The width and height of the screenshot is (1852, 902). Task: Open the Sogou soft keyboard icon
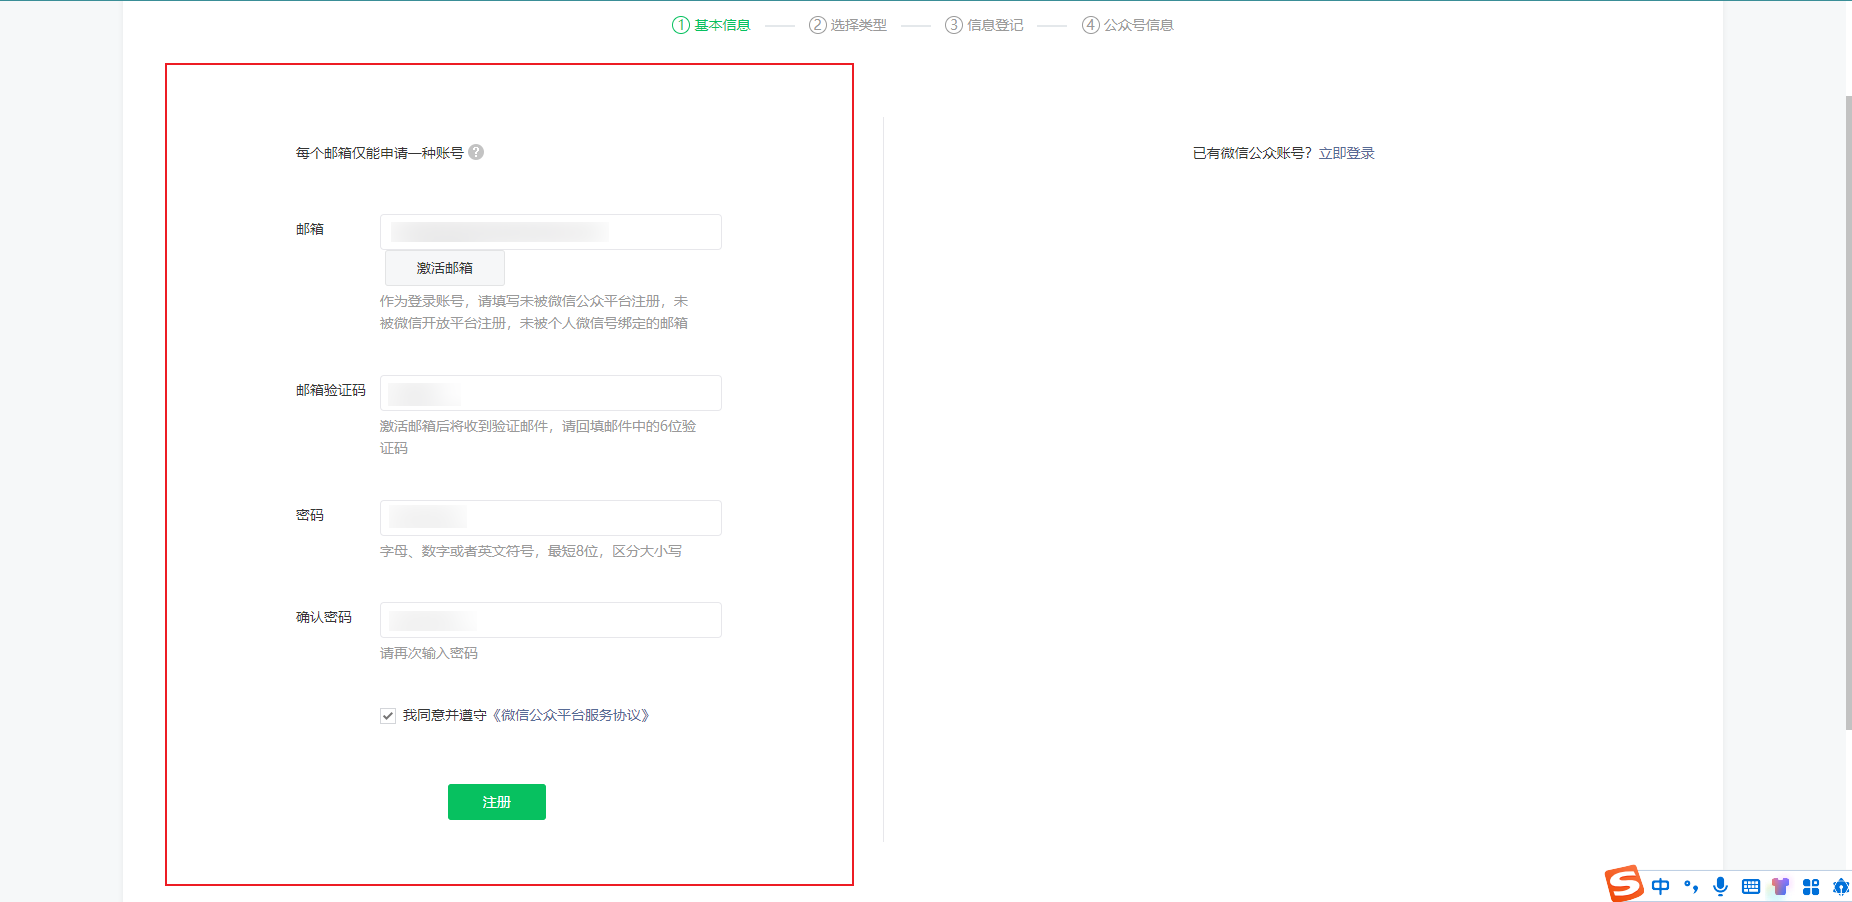[x=1751, y=886]
